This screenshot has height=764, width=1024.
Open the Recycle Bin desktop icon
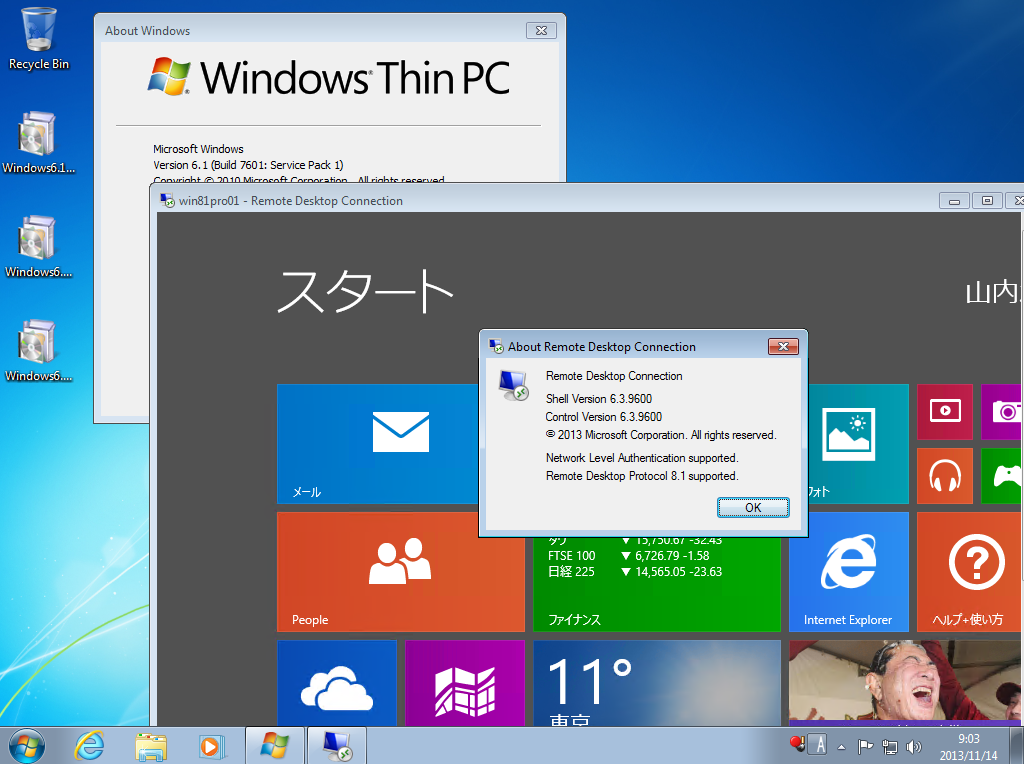click(39, 39)
